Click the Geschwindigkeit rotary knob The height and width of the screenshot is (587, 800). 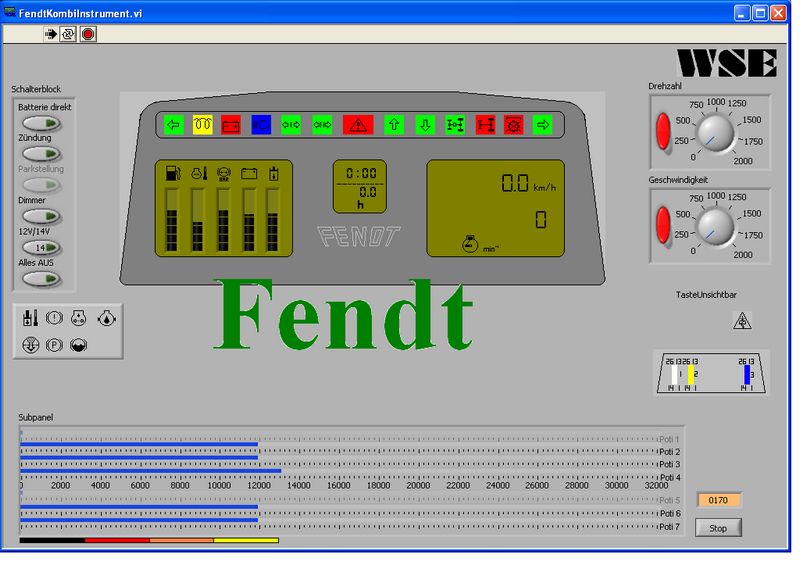[x=715, y=226]
